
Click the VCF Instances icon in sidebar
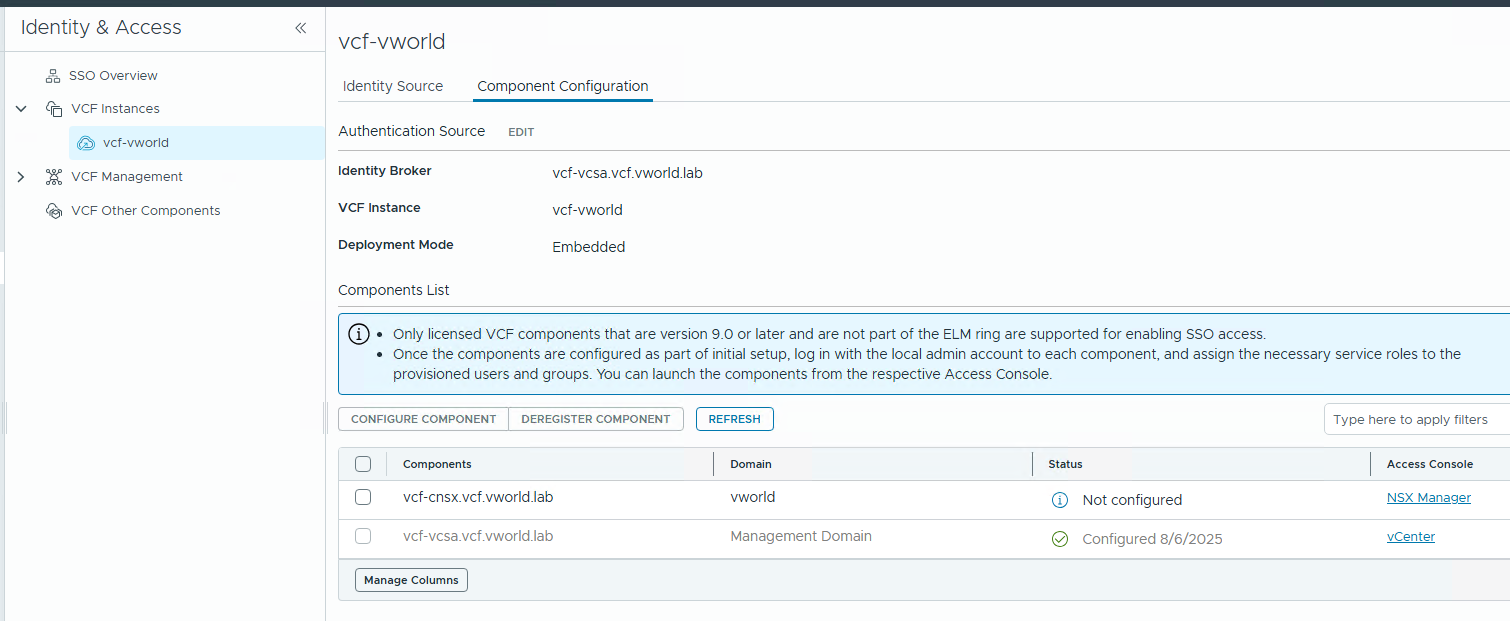54,109
